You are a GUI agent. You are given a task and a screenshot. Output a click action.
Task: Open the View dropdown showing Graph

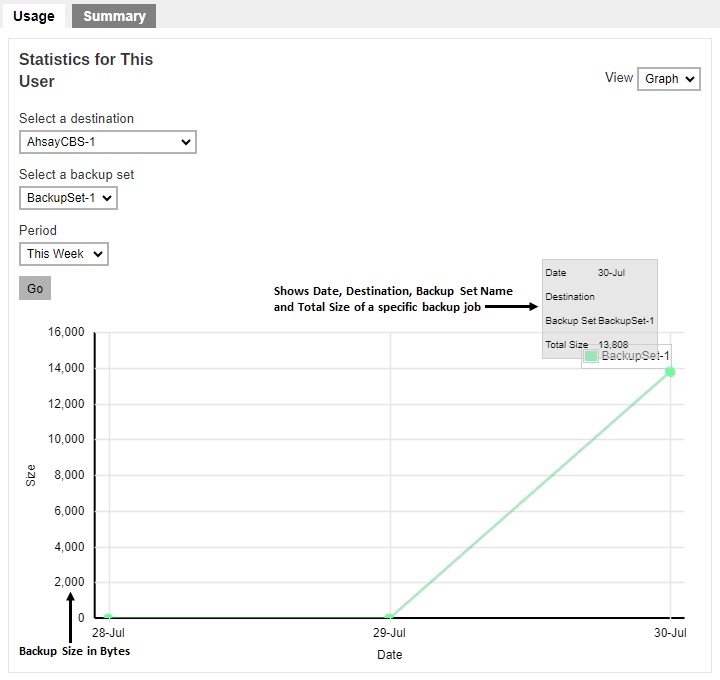click(x=669, y=79)
